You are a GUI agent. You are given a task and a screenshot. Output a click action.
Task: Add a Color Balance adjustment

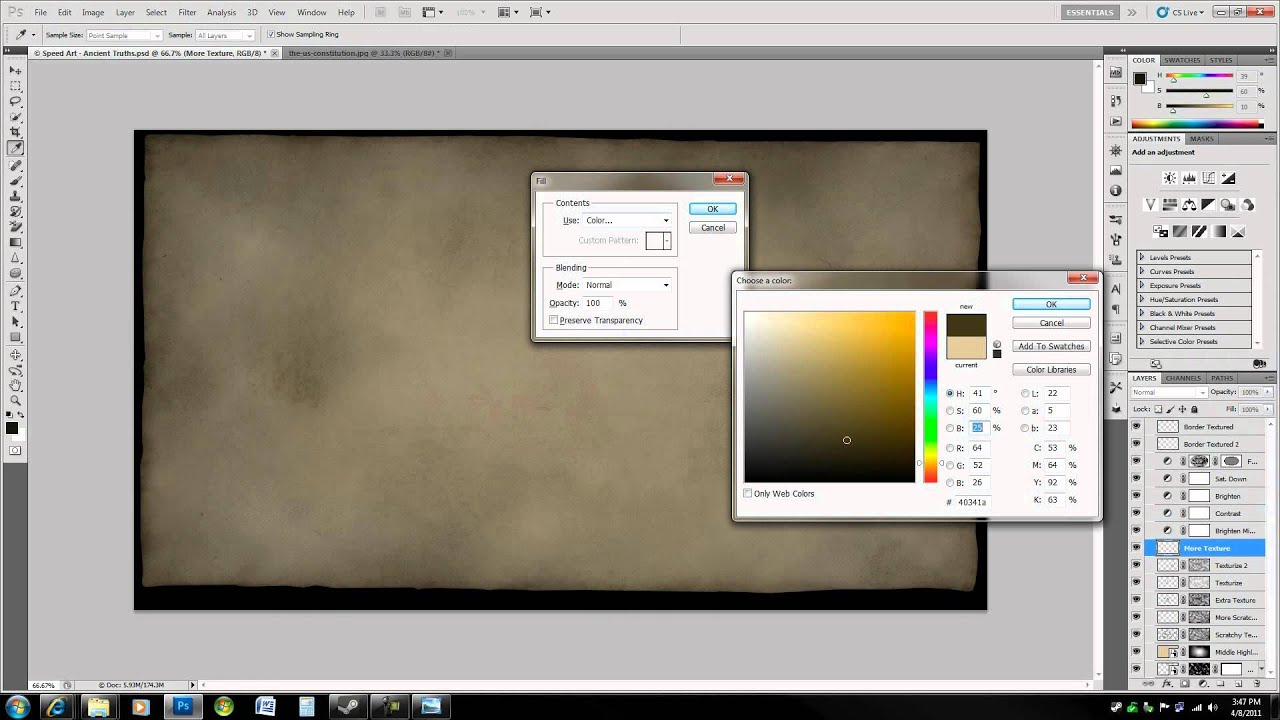(x=1189, y=205)
